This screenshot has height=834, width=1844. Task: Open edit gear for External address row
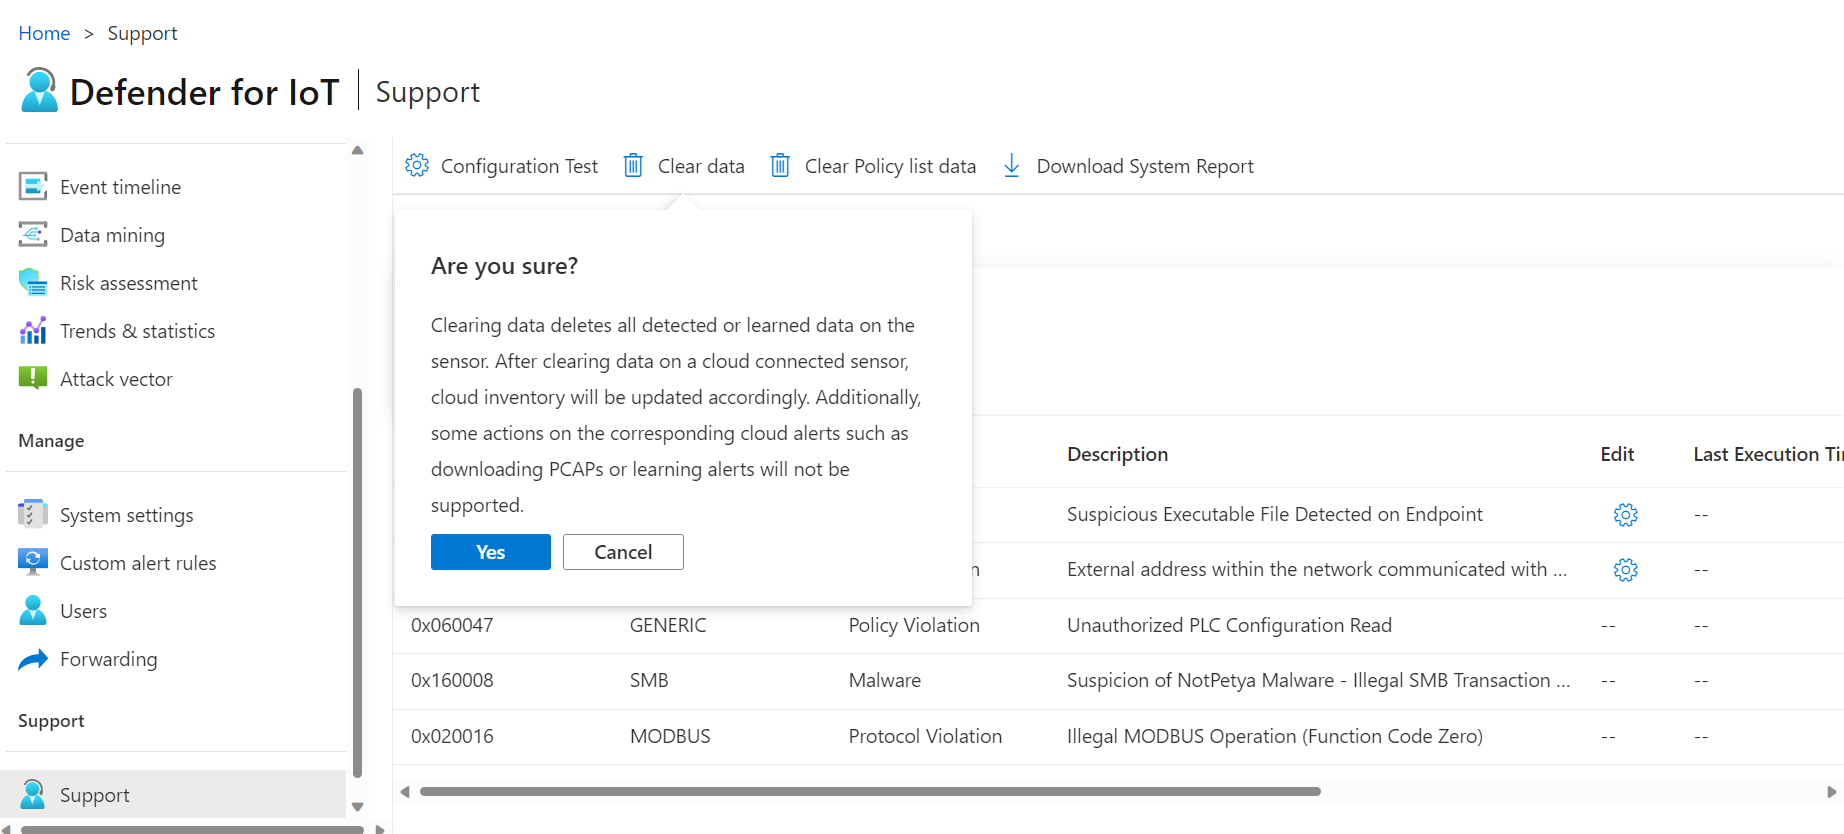(x=1625, y=570)
